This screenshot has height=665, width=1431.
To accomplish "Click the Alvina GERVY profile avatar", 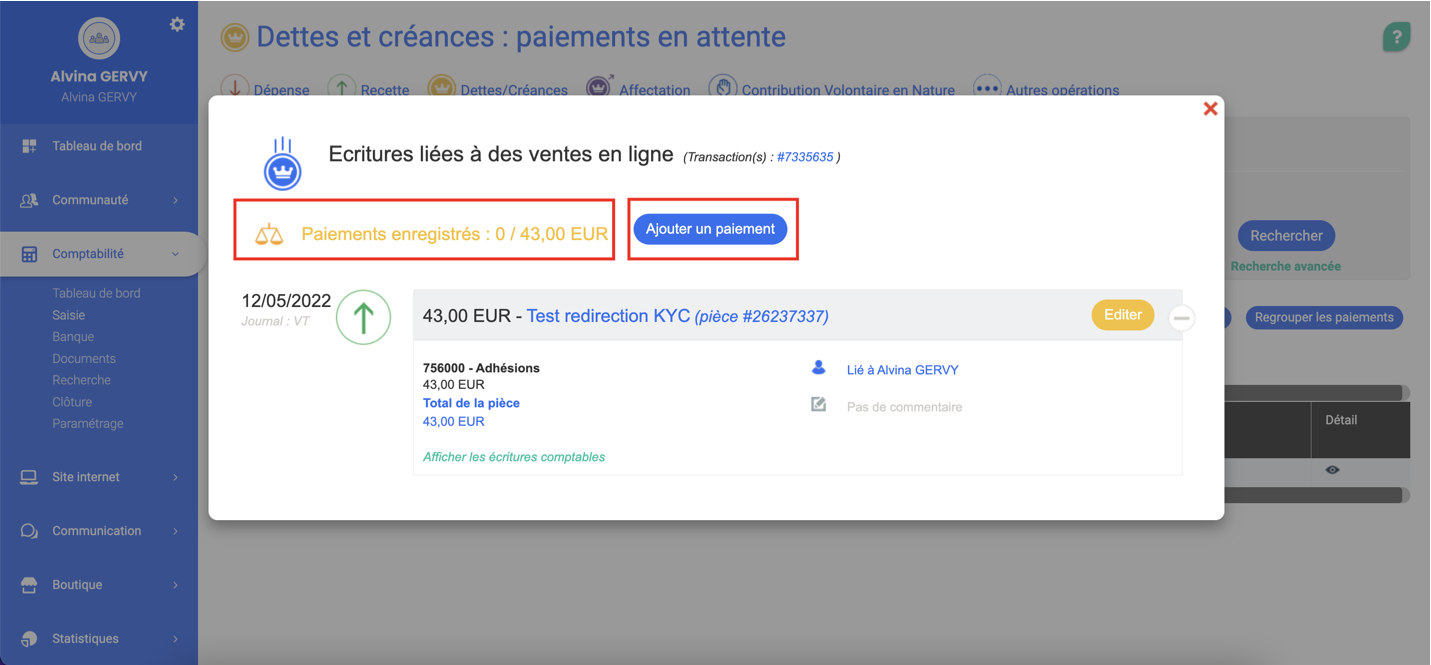I will click(99, 39).
